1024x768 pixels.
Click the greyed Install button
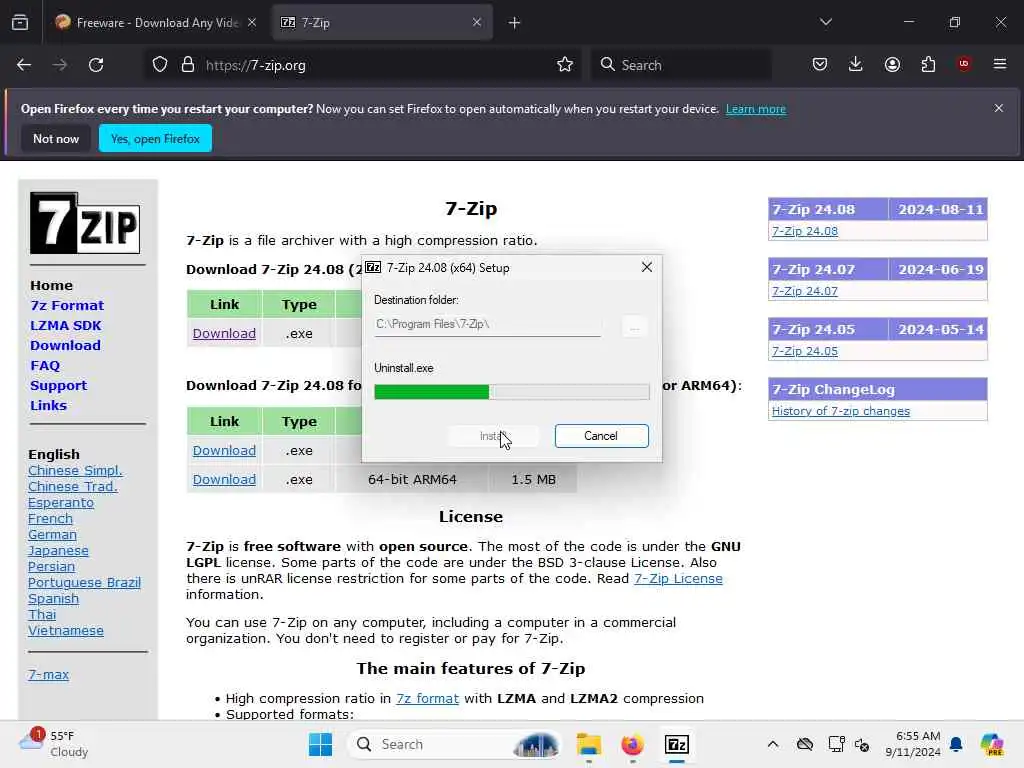493,436
